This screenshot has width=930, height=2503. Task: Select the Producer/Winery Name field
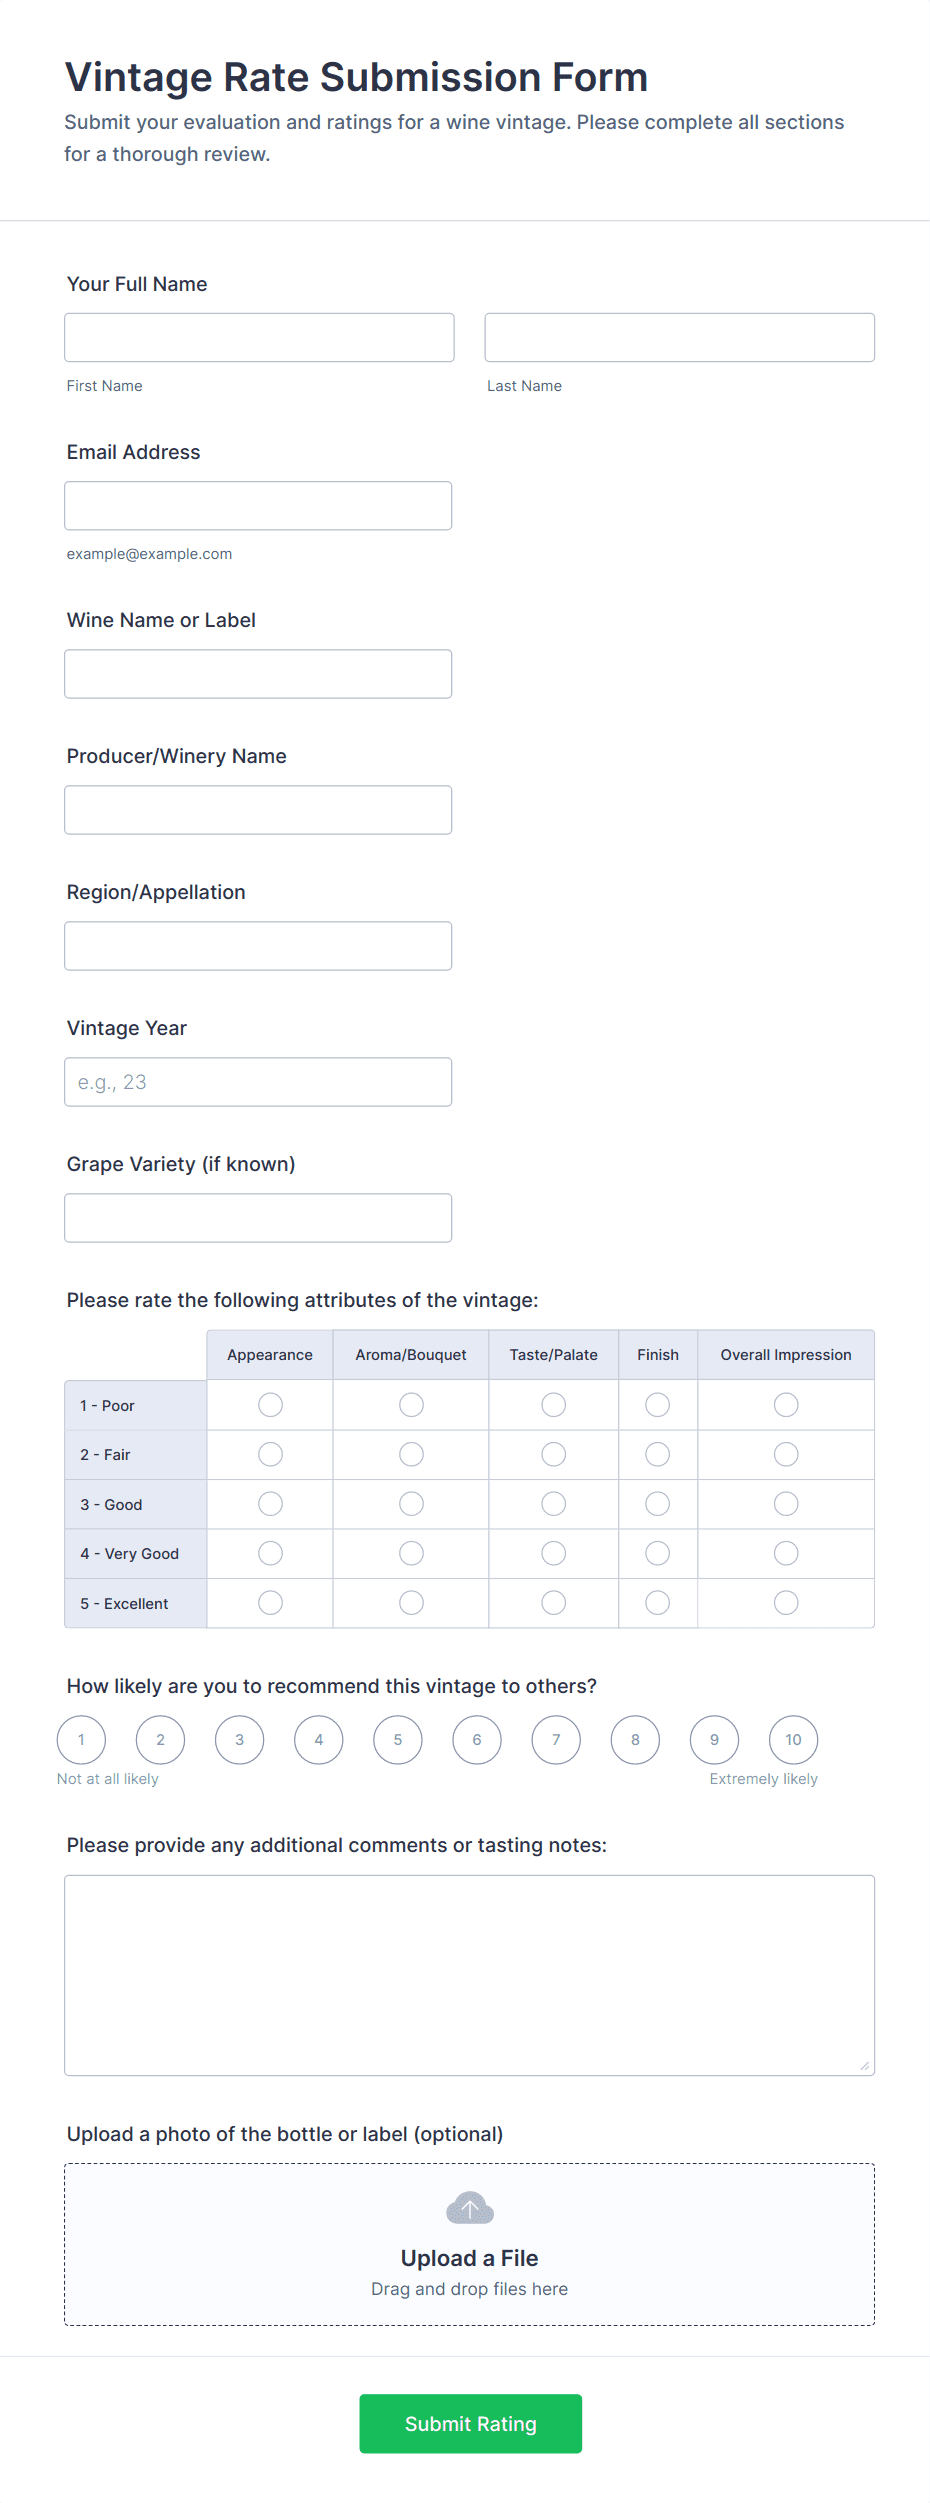coord(258,810)
